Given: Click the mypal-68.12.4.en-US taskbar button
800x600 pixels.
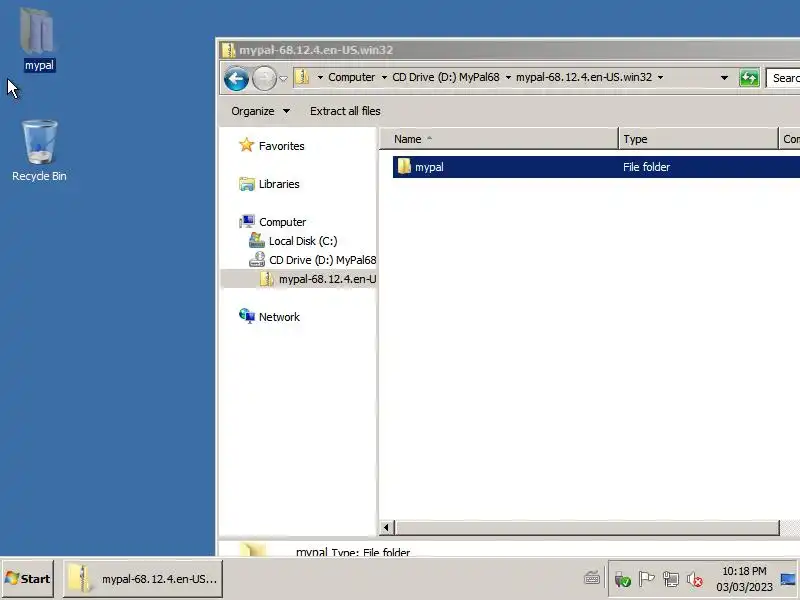Looking at the screenshot, I should coord(143,579).
